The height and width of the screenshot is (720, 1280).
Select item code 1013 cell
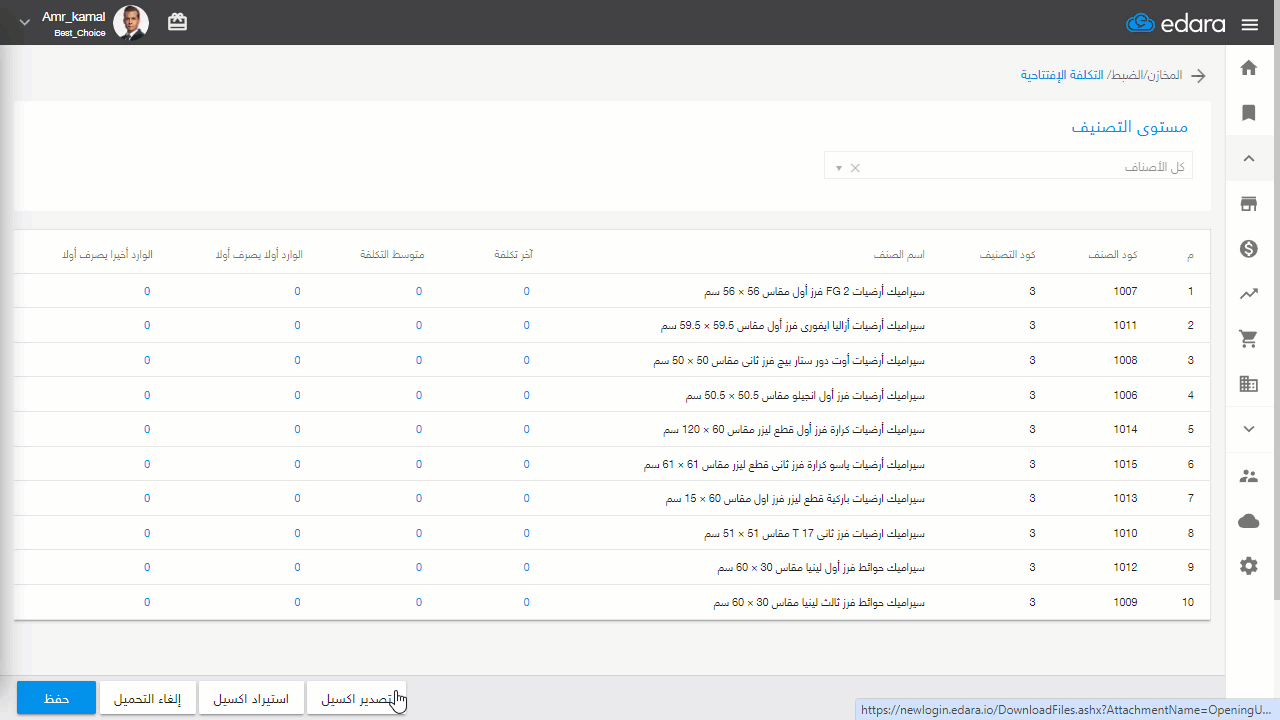tap(1125, 498)
